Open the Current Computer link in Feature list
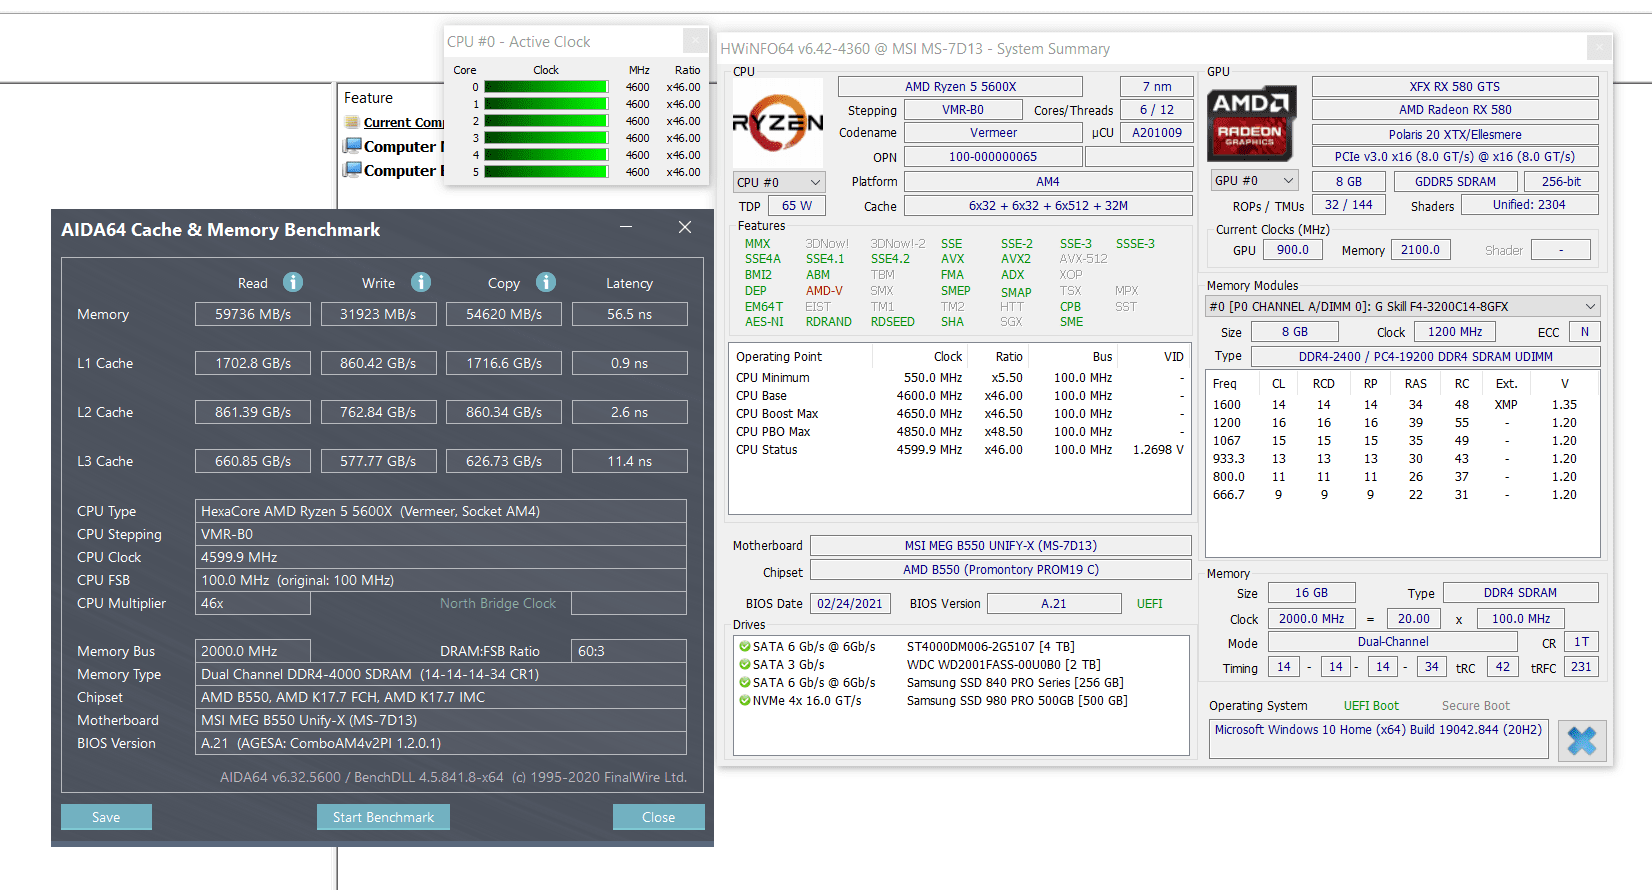This screenshot has height=890, width=1652. pos(404,122)
